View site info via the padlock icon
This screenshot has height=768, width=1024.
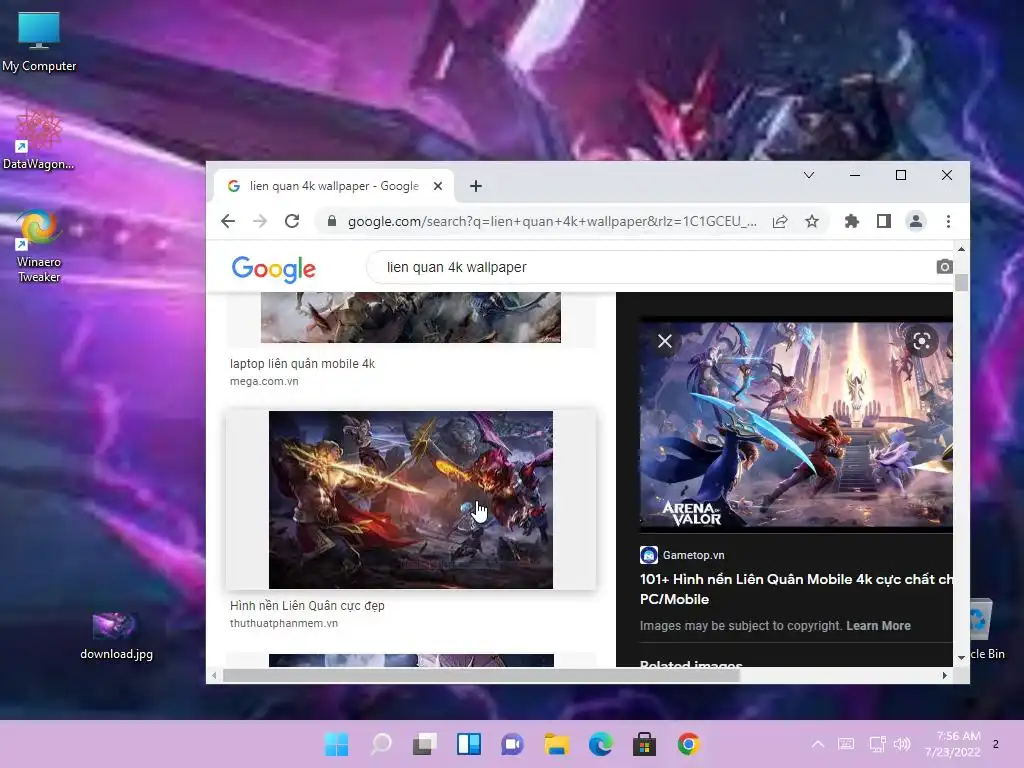332,221
